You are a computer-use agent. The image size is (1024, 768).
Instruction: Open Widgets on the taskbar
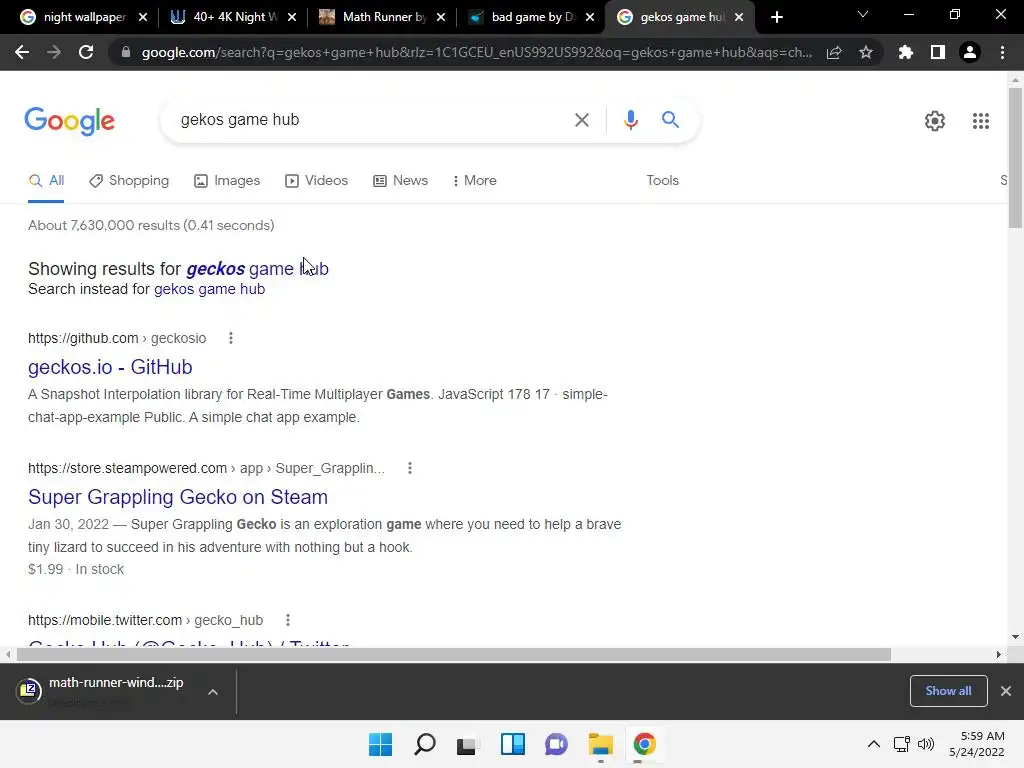point(513,744)
